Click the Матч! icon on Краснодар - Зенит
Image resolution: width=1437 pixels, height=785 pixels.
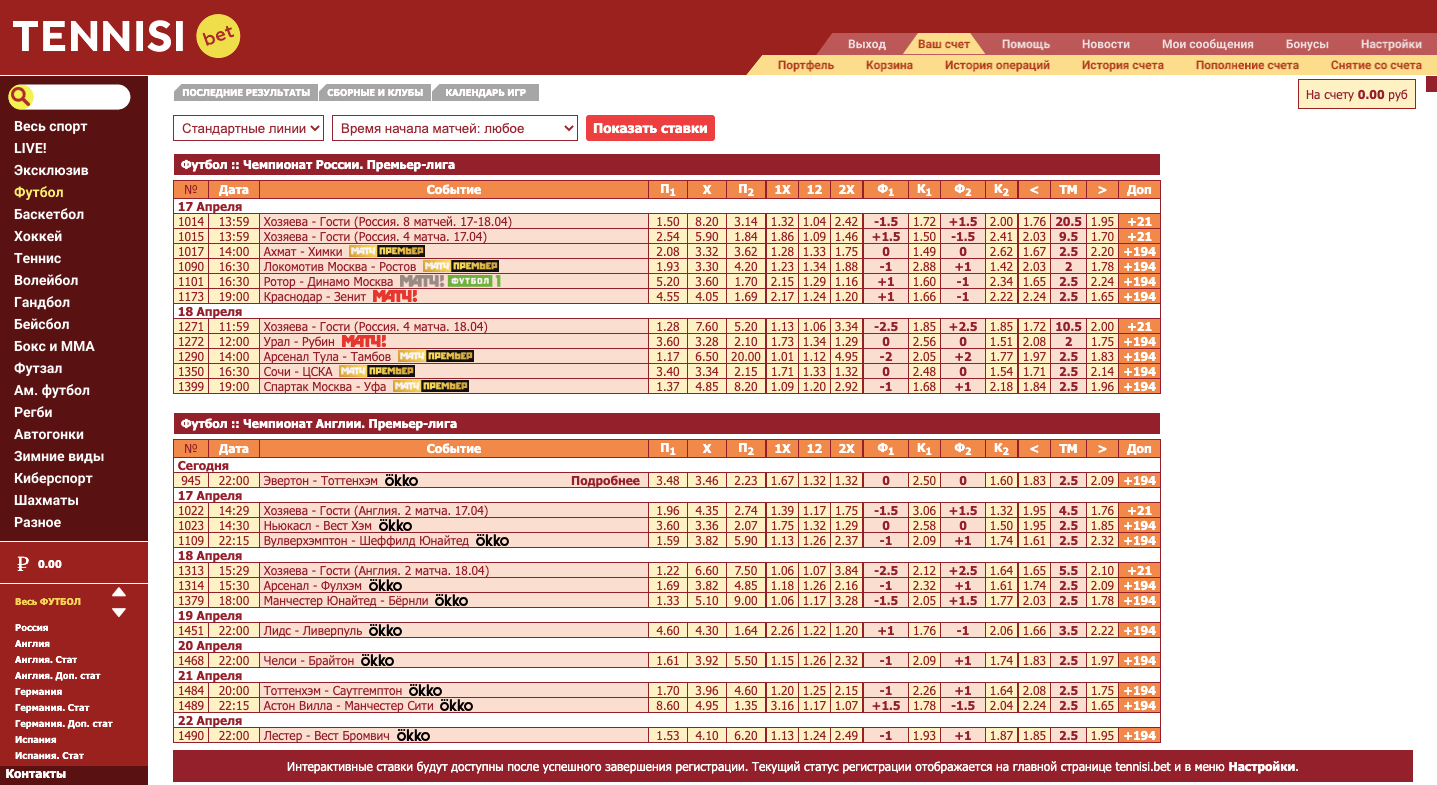394,296
